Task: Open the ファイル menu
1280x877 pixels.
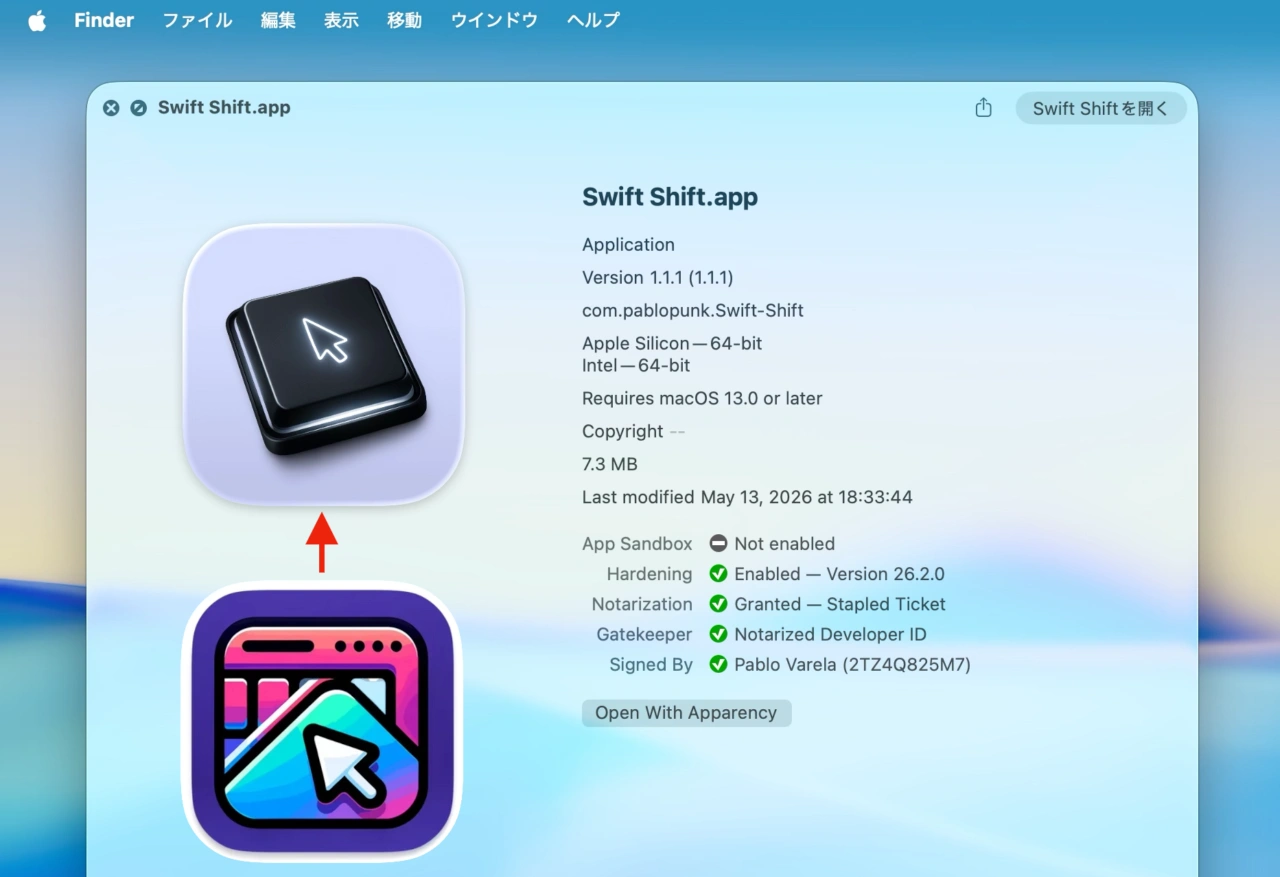Action: tap(197, 20)
